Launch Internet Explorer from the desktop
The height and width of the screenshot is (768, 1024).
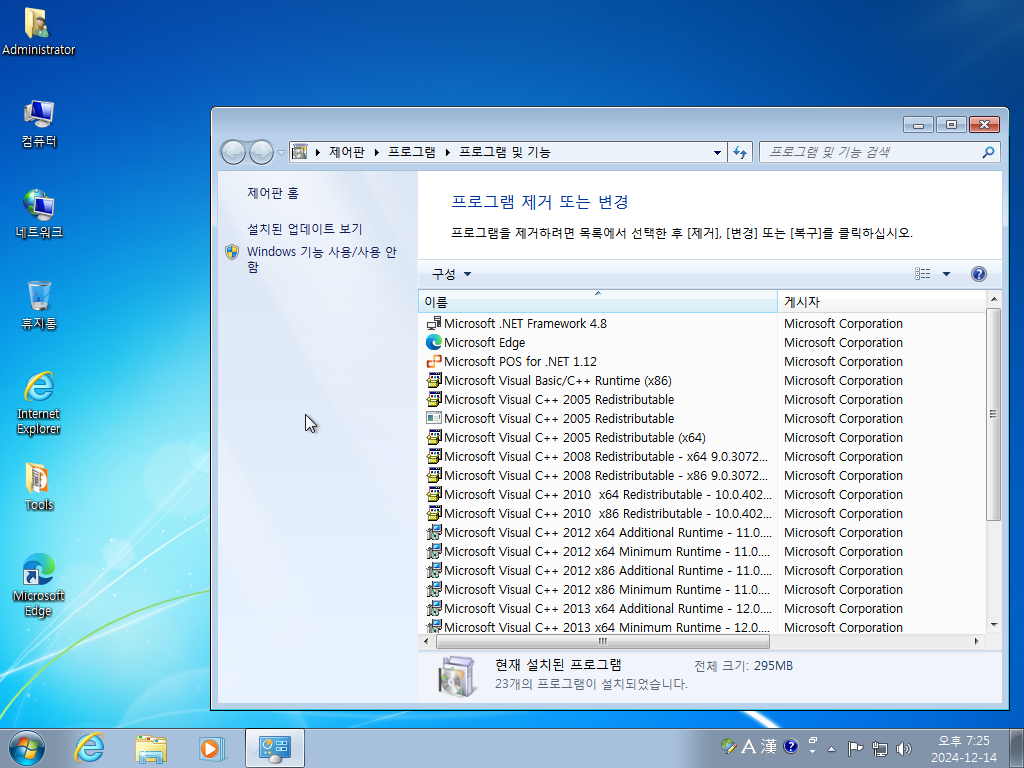click(x=39, y=403)
